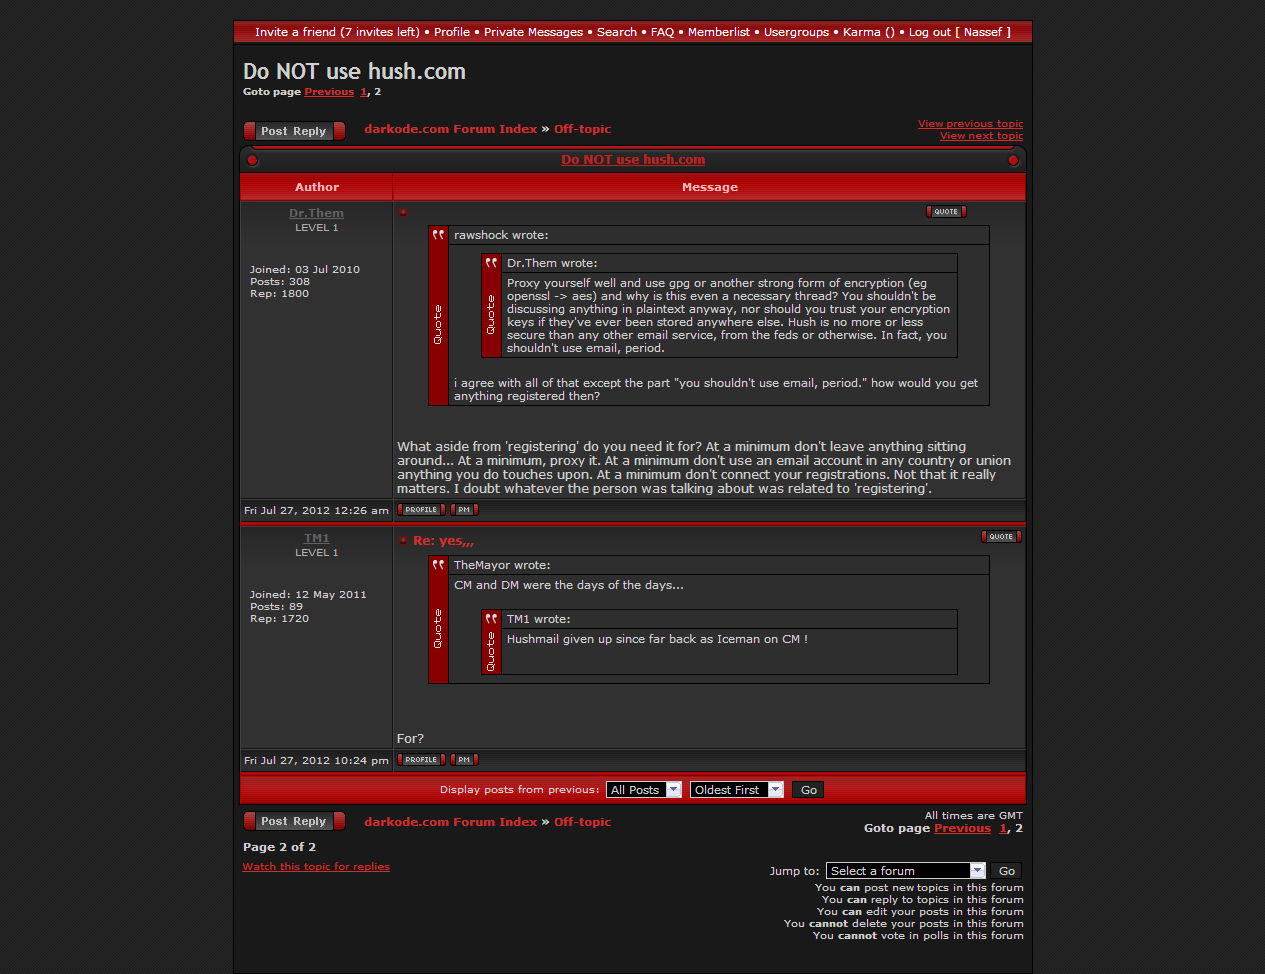The image size is (1265, 974).
Task: Send Dr.Them a PM via PM icon
Action: [464, 510]
